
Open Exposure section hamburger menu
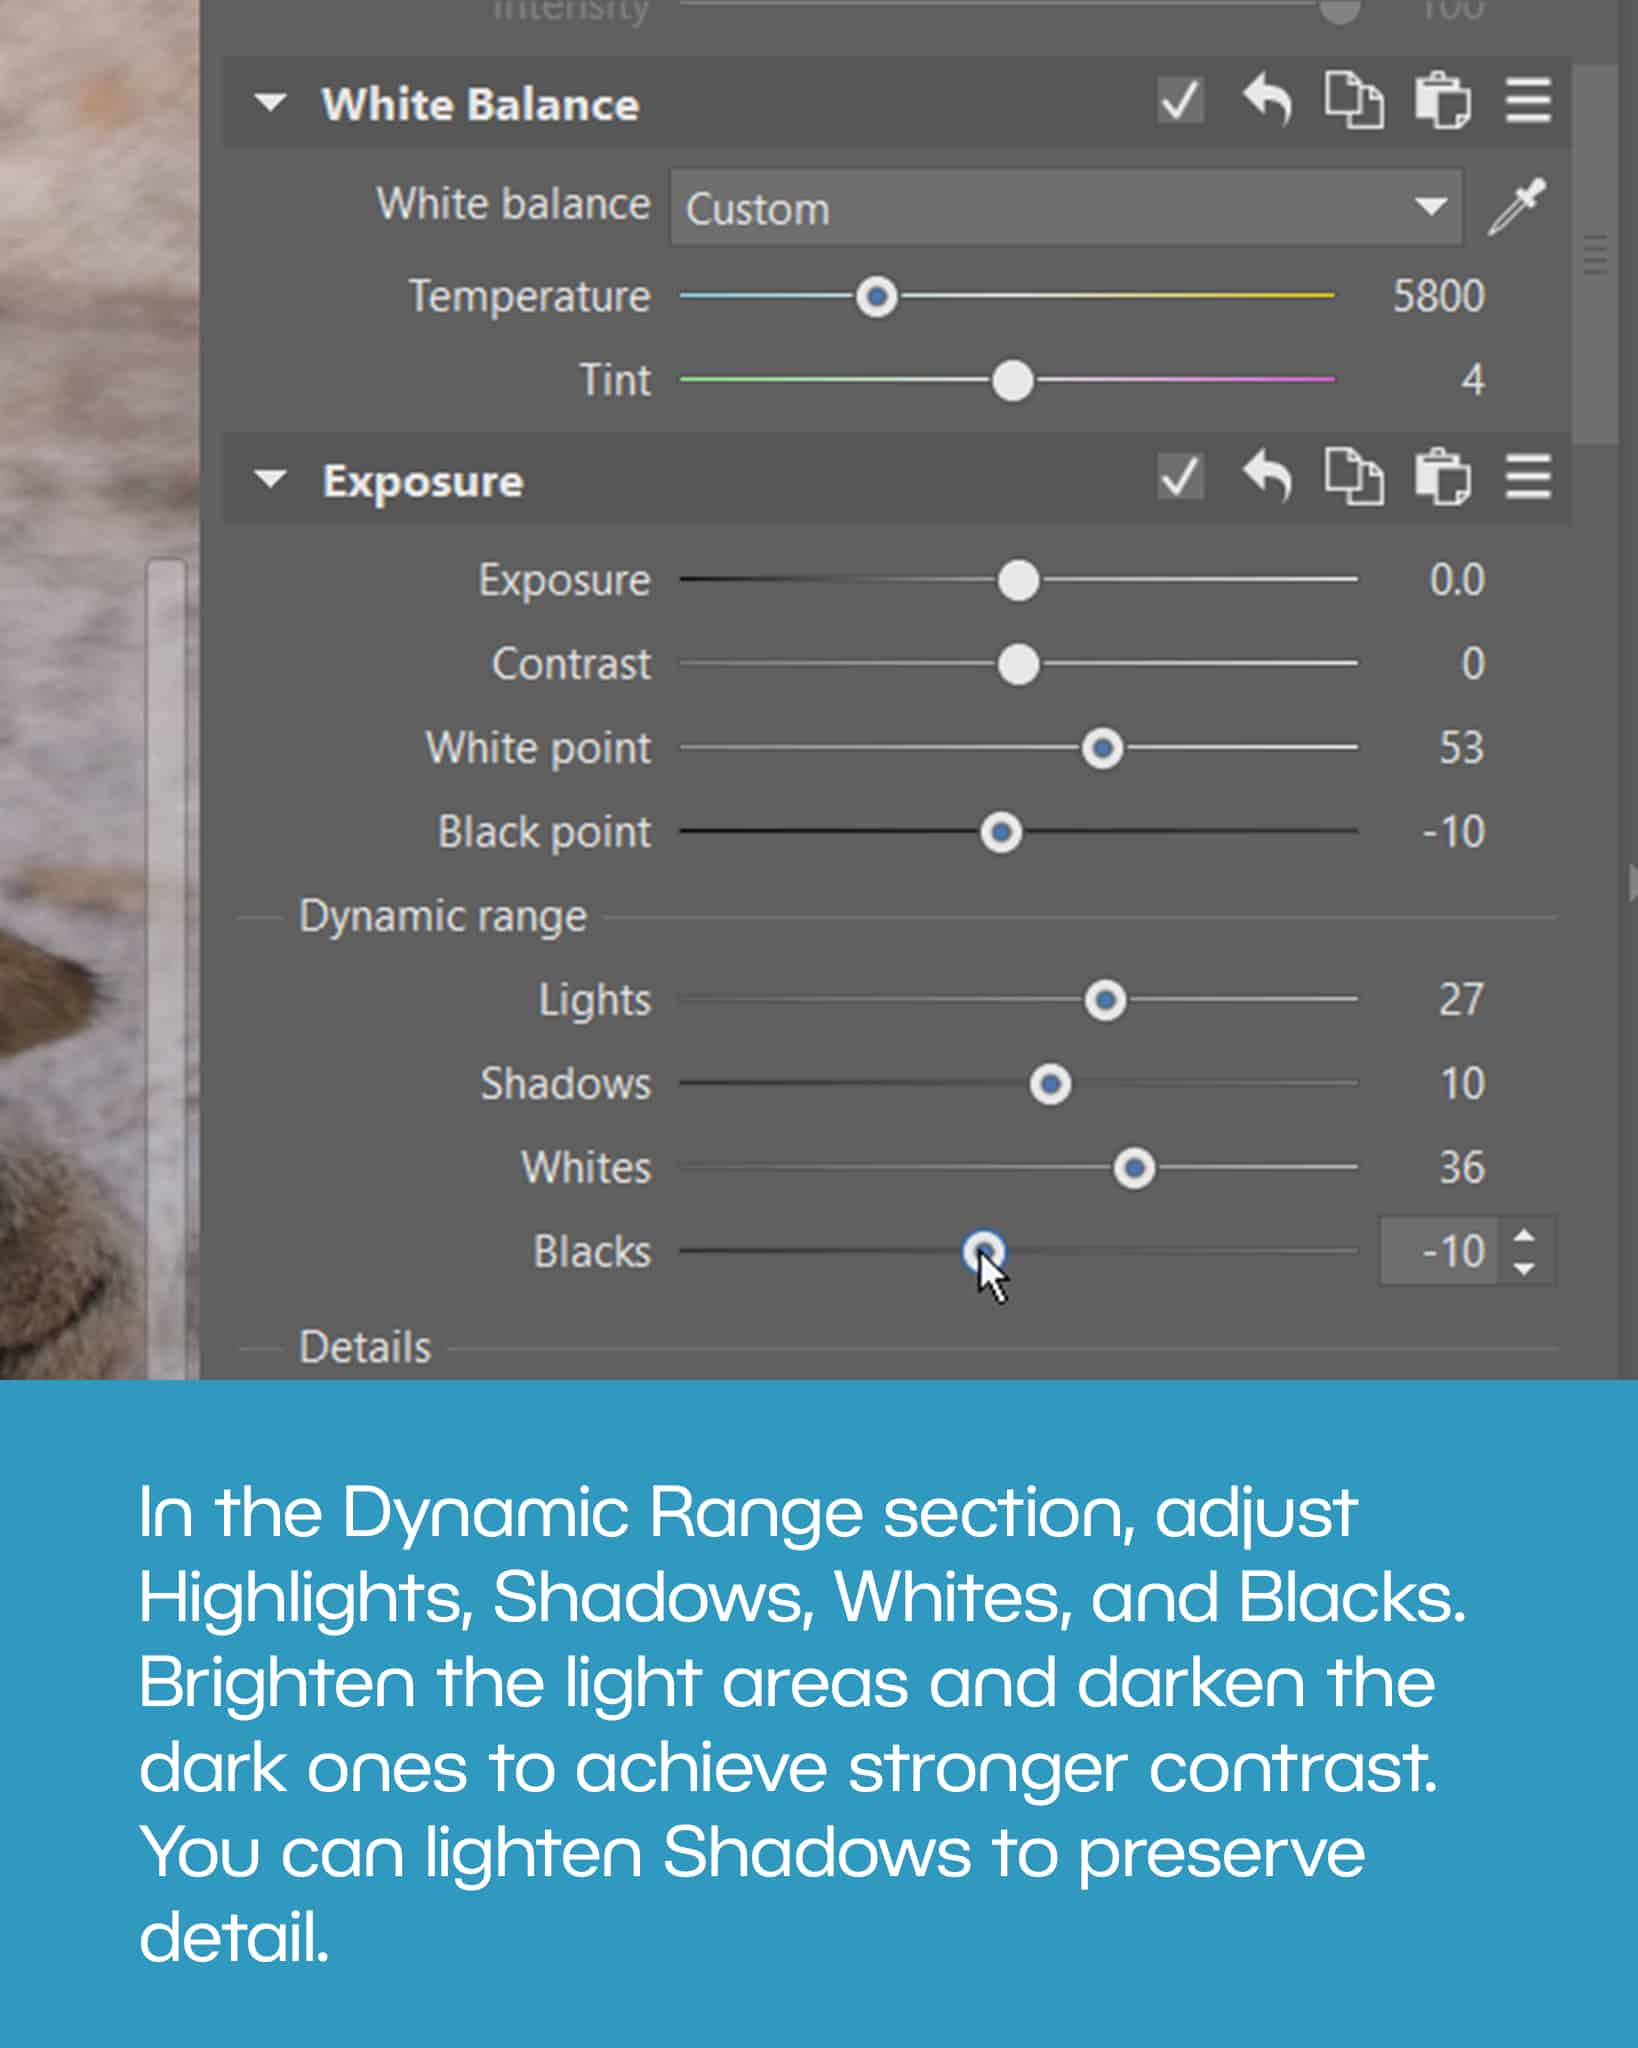pyautogui.click(x=1528, y=476)
